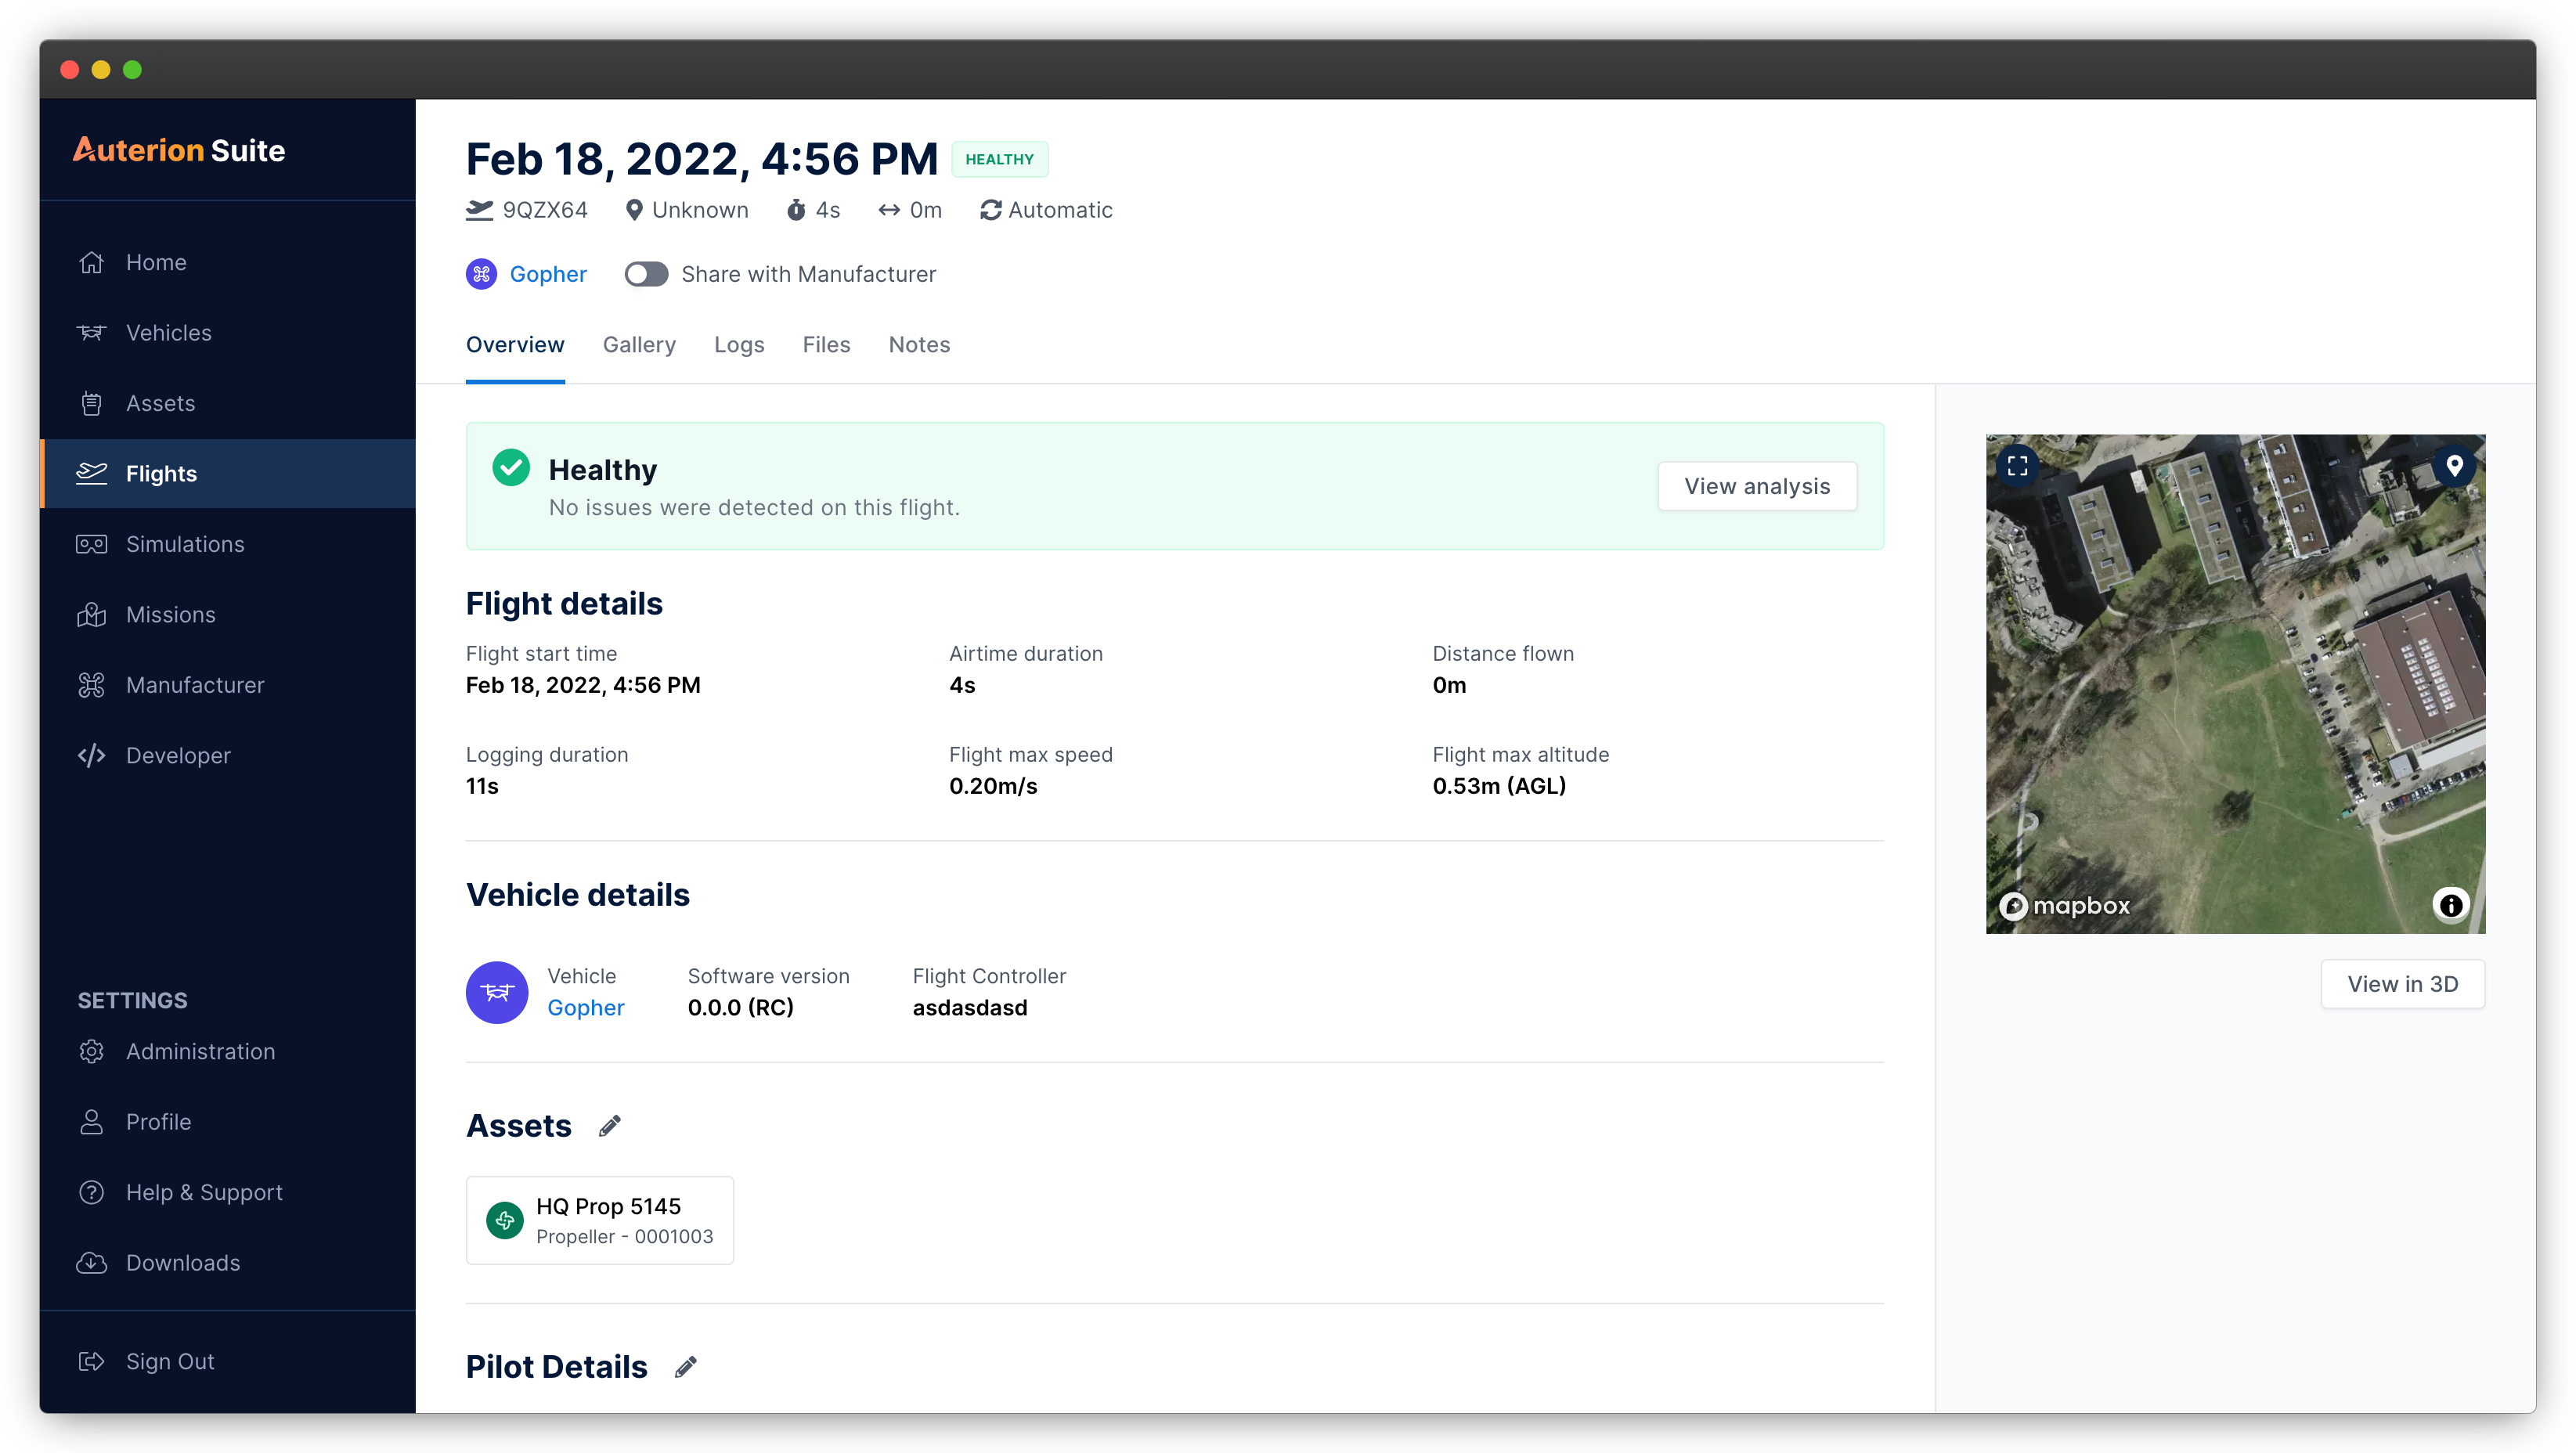Click the asdasdasd flight controller value

[x=970, y=1007]
